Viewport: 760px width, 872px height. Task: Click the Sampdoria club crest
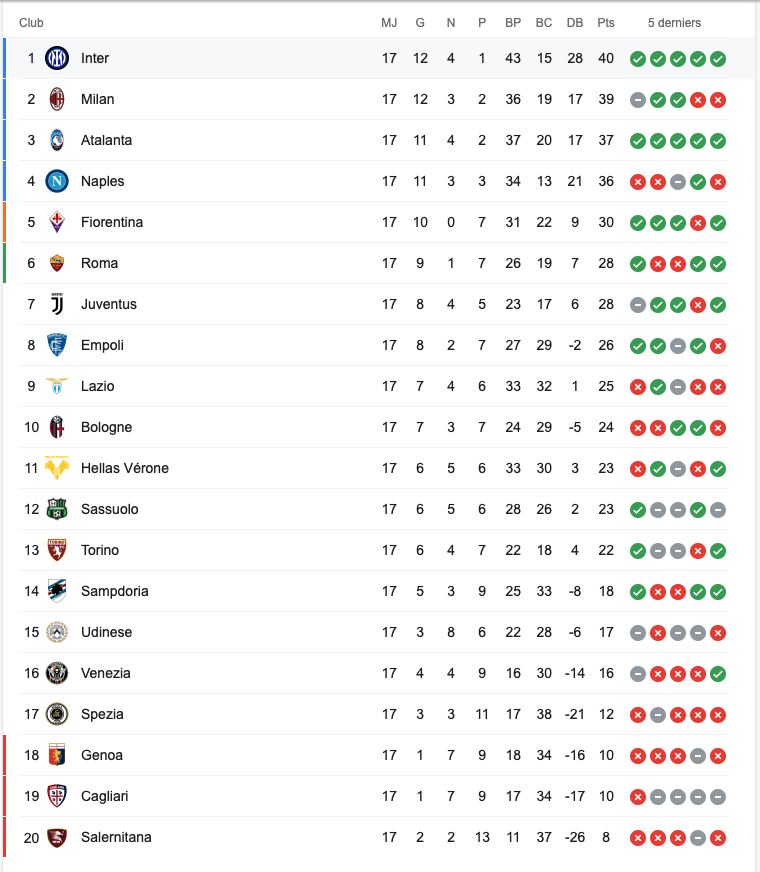point(57,591)
